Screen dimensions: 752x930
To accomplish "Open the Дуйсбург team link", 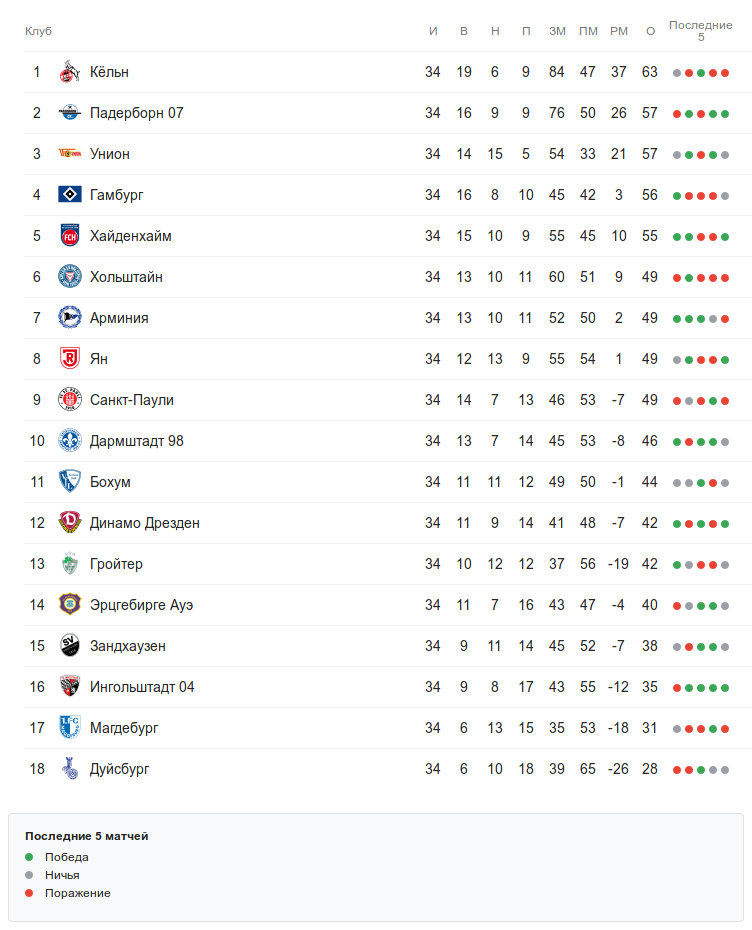I will 119,769.
